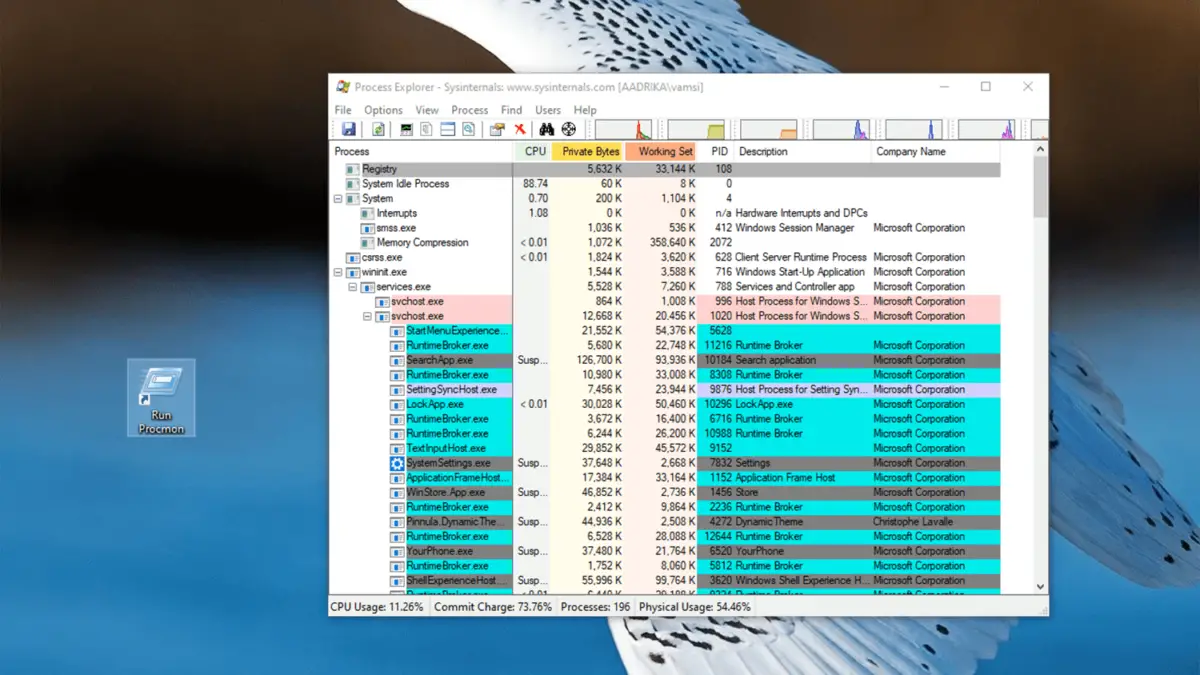1200x675 pixels.
Task: Open process Properties toolbar icon
Action: [497, 129]
